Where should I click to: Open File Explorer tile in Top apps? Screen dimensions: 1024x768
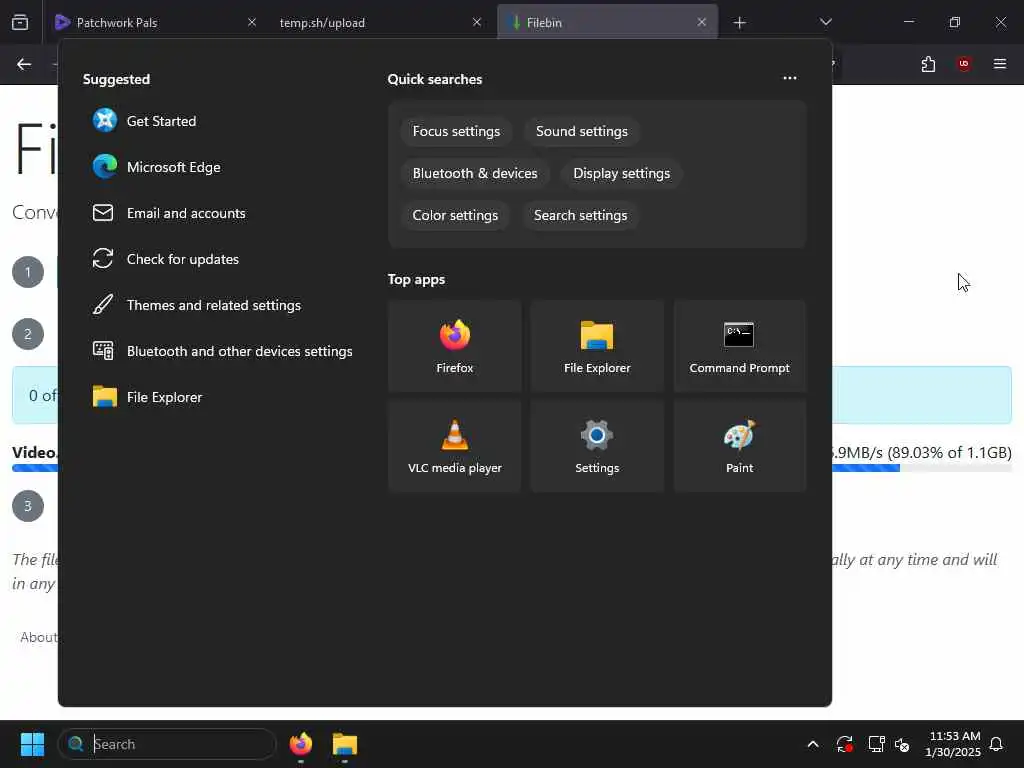point(597,346)
